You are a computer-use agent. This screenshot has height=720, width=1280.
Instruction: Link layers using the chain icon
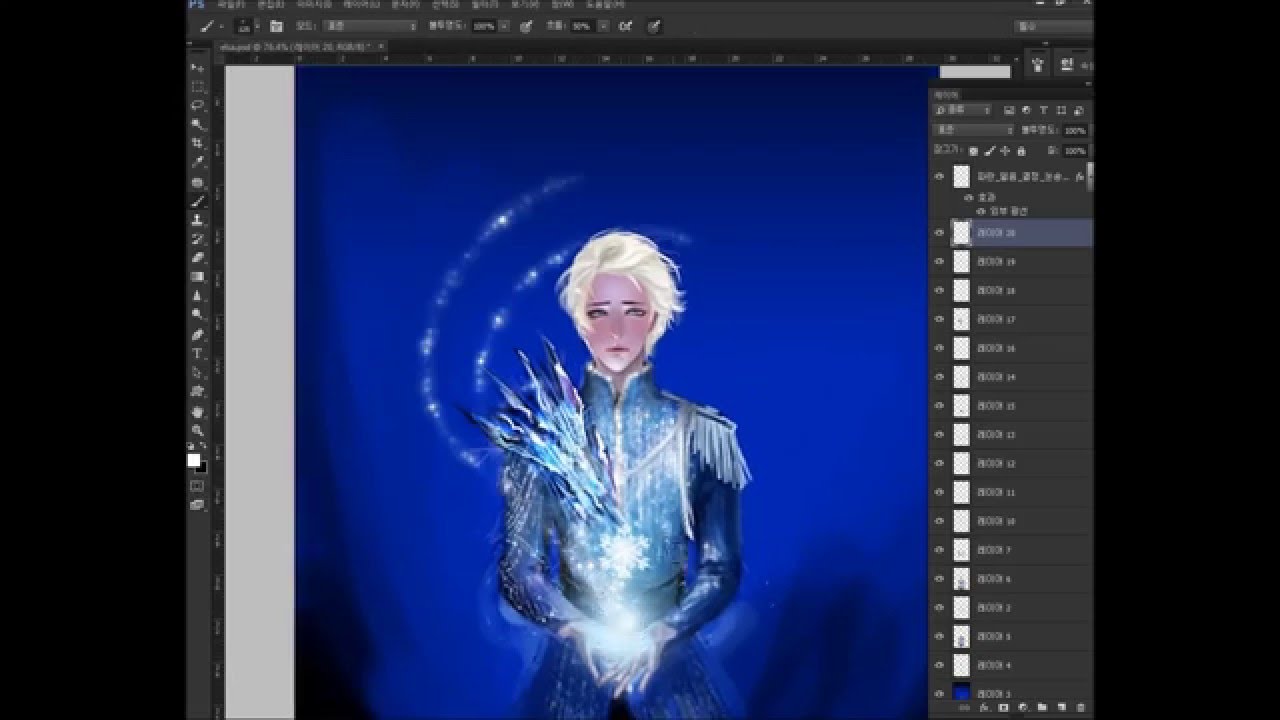click(965, 708)
